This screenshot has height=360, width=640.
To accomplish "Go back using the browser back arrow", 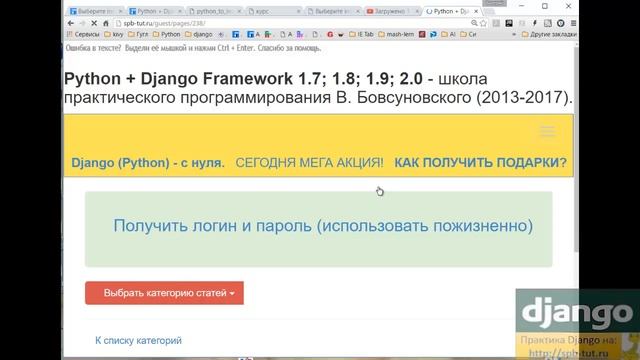I will point(71,23).
